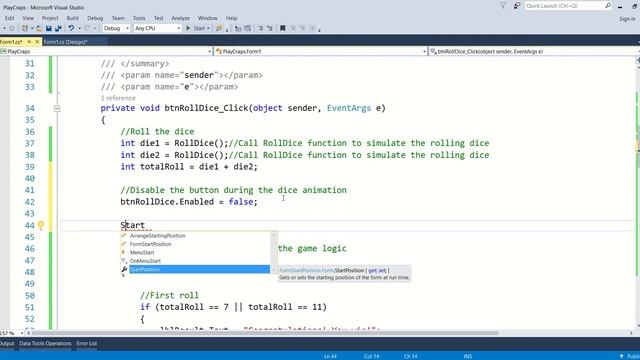The height and width of the screenshot is (360, 640).
Task: Click the Undo arrow icon
Action: point(71,28)
